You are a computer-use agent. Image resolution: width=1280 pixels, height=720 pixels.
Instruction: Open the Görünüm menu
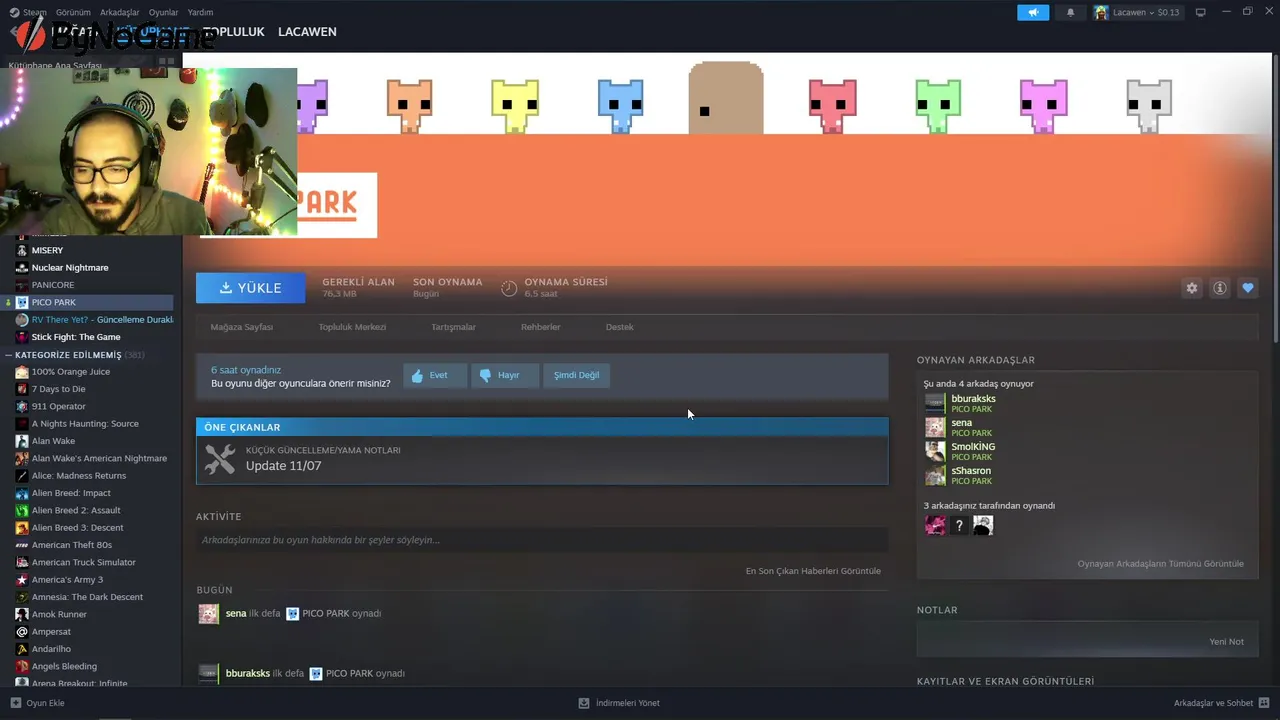click(73, 12)
